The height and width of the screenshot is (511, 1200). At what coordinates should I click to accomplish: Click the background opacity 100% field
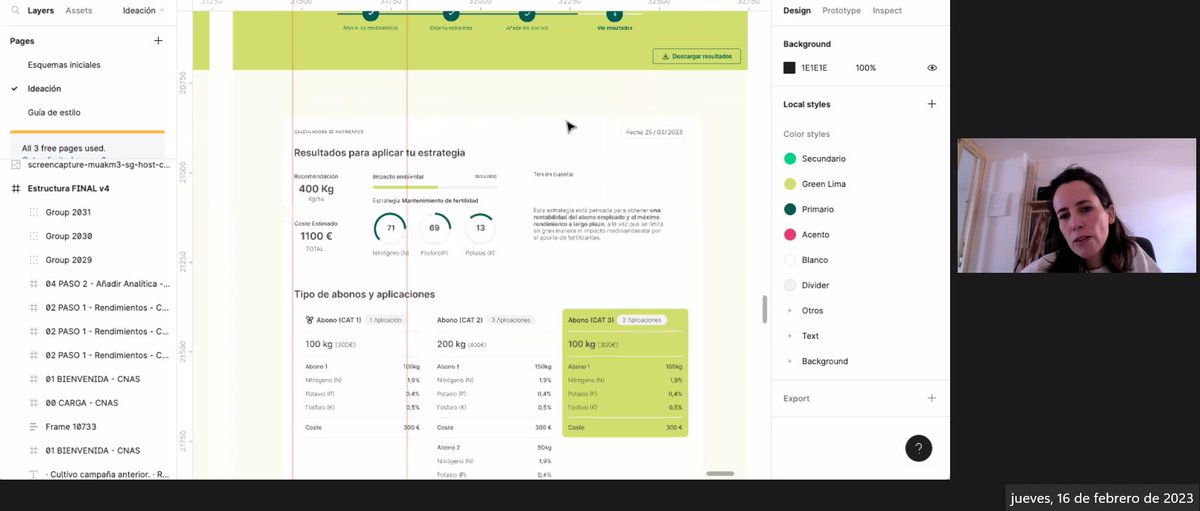click(866, 68)
